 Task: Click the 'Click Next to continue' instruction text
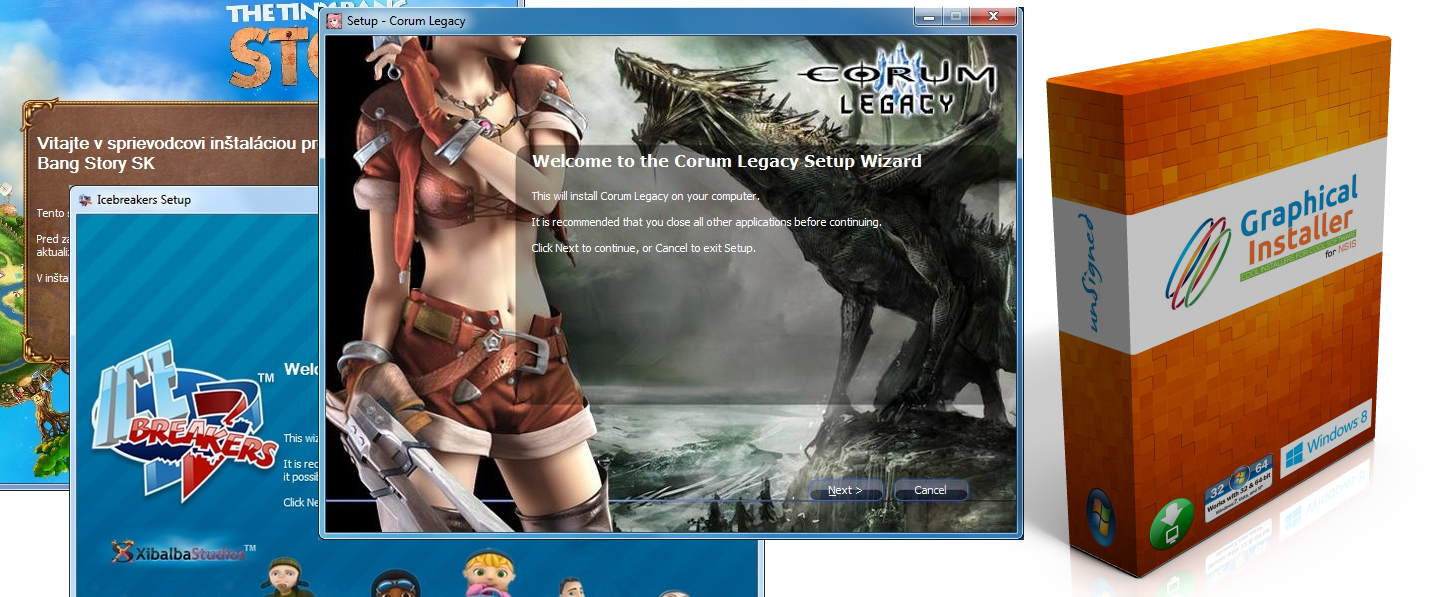coord(644,247)
